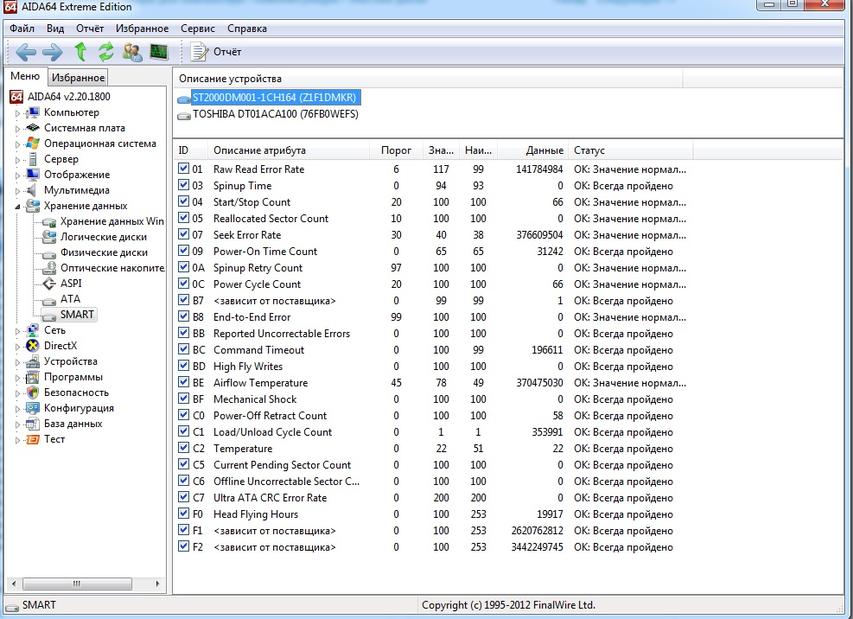
Task: Open the Отчёт menu
Action: pyautogui.click(x=90, y=28)
